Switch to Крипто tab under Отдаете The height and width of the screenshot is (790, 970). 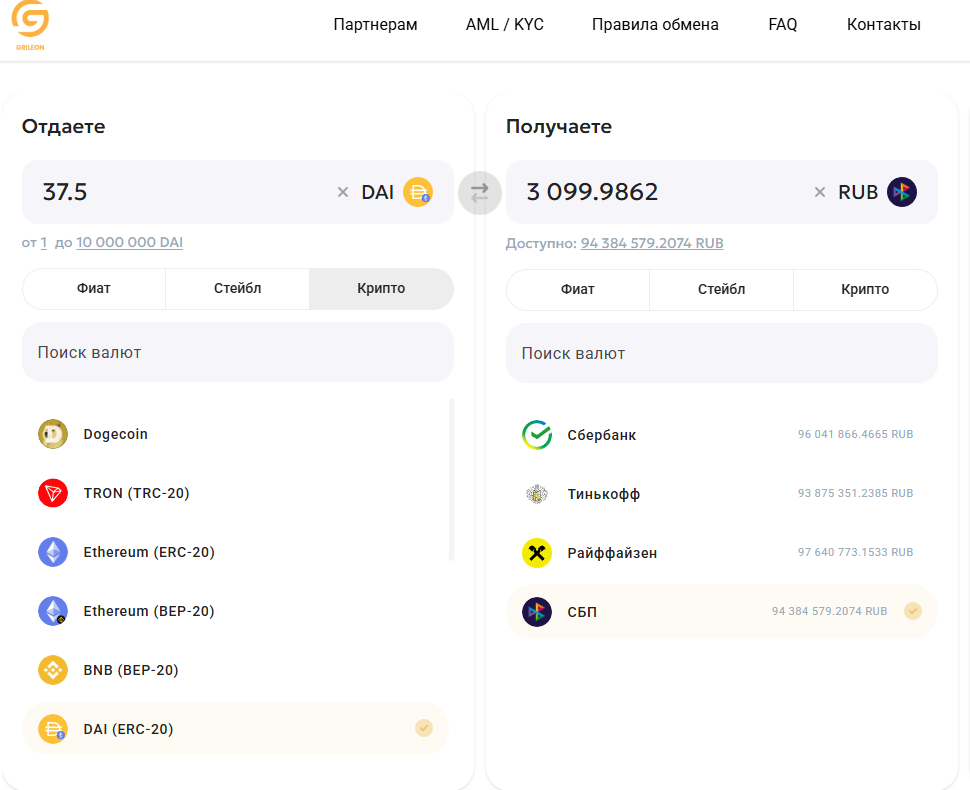point(381,288)
